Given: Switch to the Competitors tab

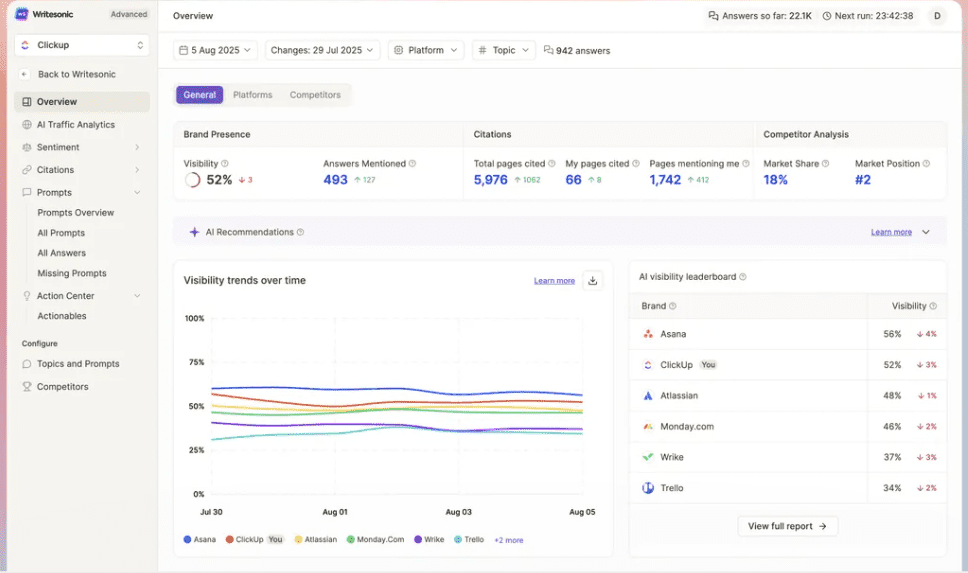Looking at the screenshot, I should pyautogui.click(x=315, y=95).
